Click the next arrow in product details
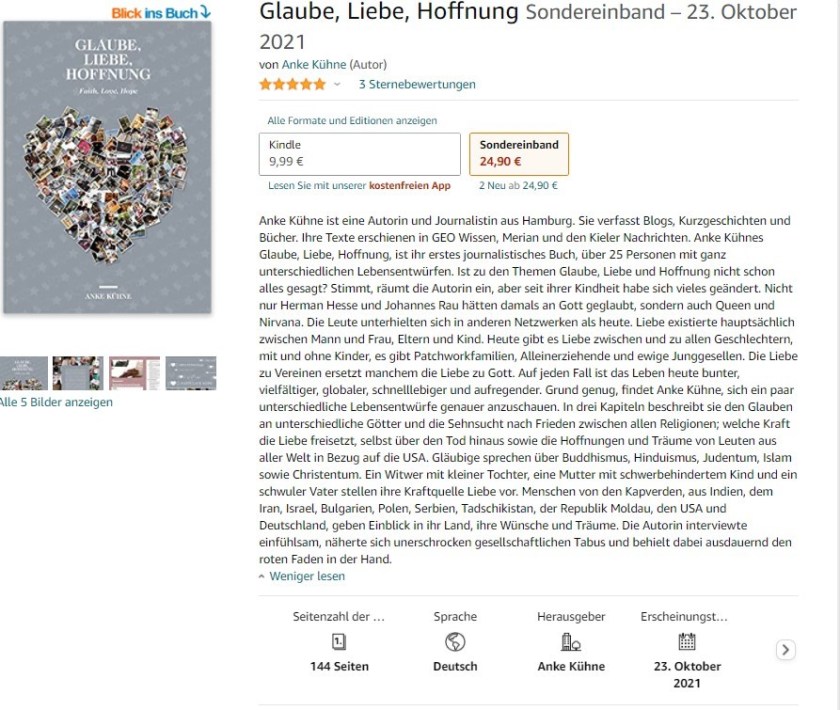 (786, 650)
